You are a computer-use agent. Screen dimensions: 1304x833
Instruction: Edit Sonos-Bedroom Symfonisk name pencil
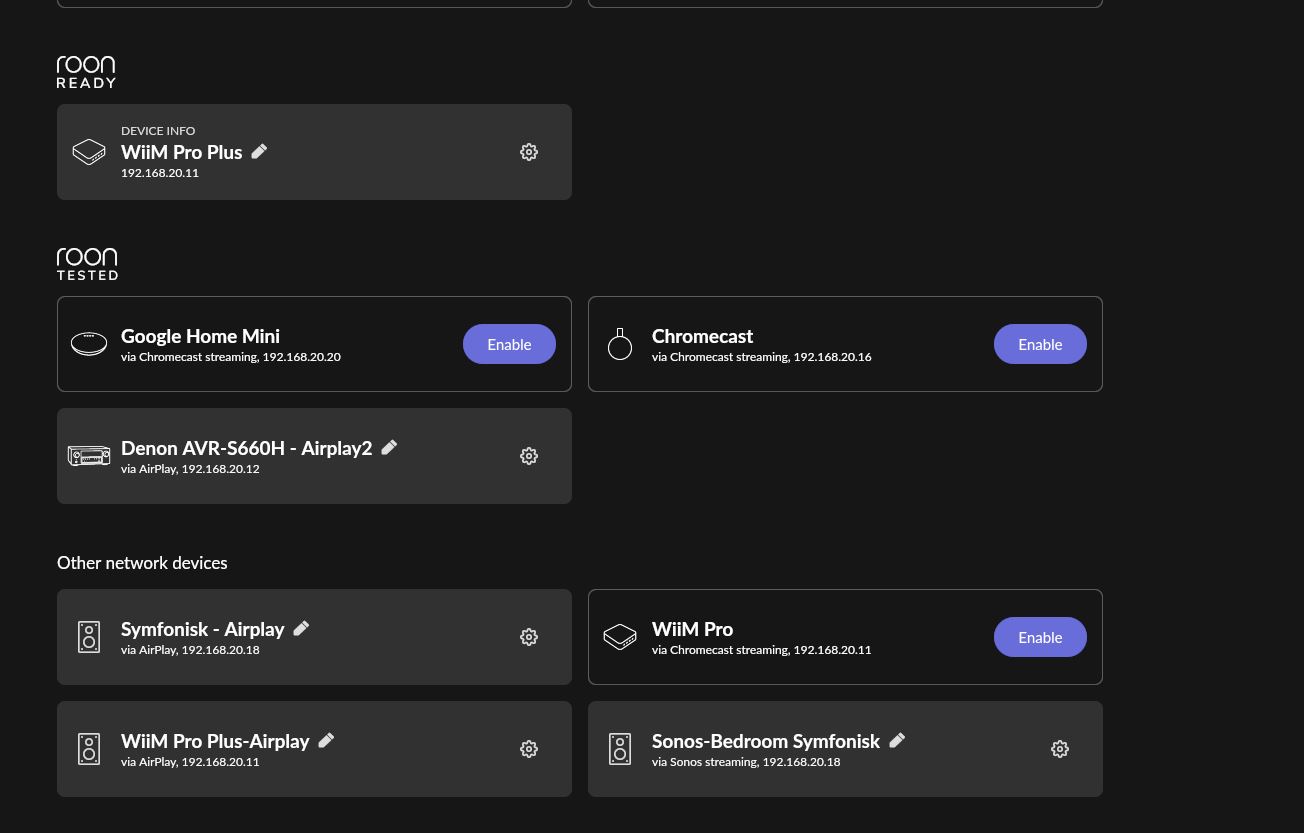tap(897, 740)
